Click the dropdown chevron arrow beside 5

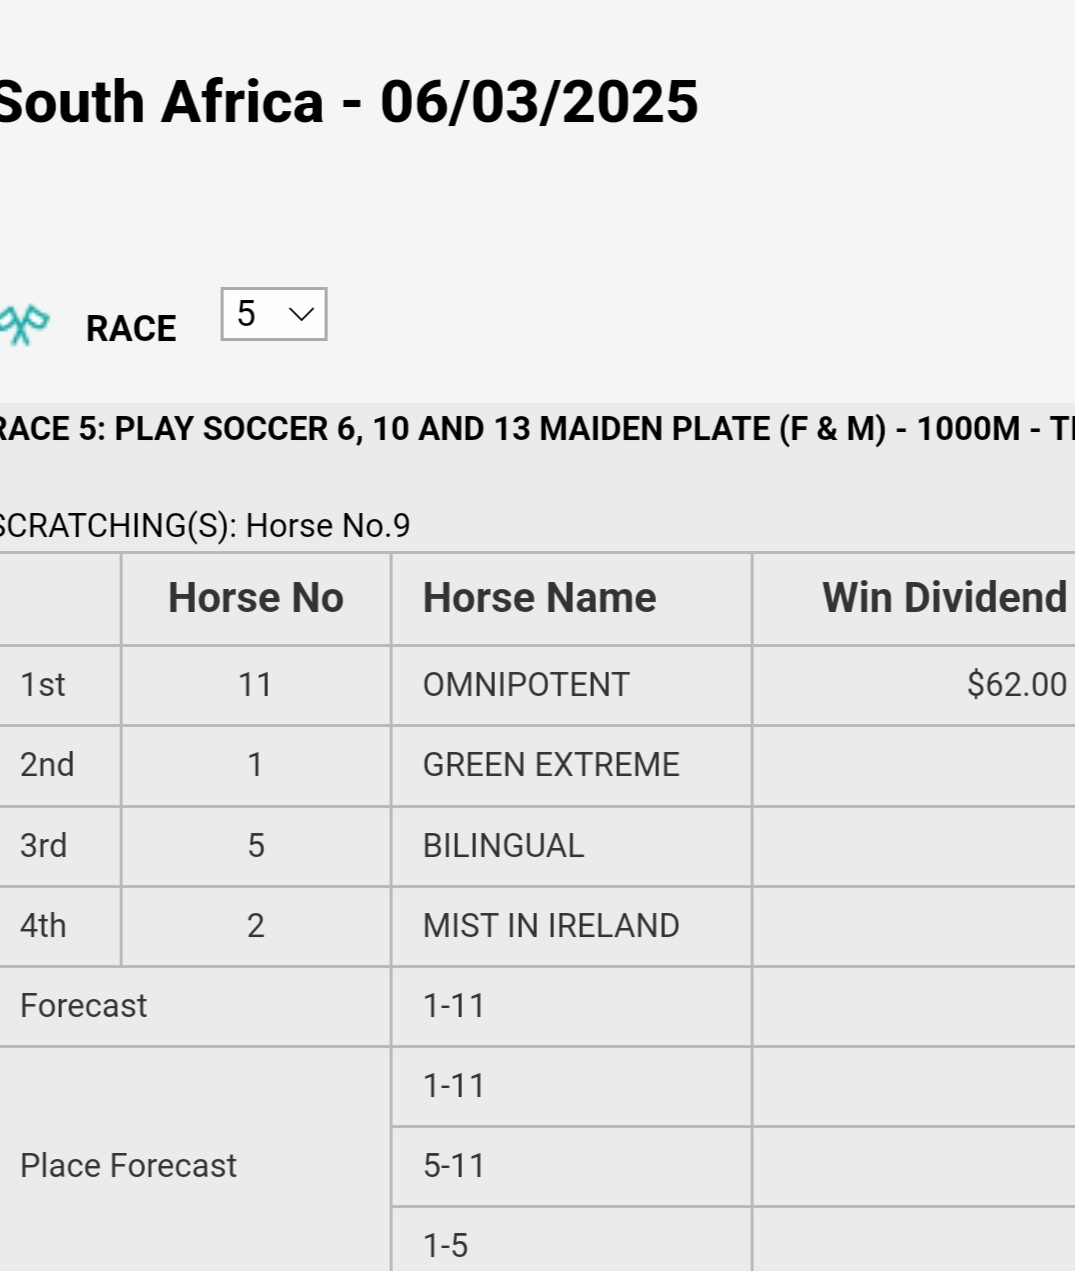coord(301,314)
